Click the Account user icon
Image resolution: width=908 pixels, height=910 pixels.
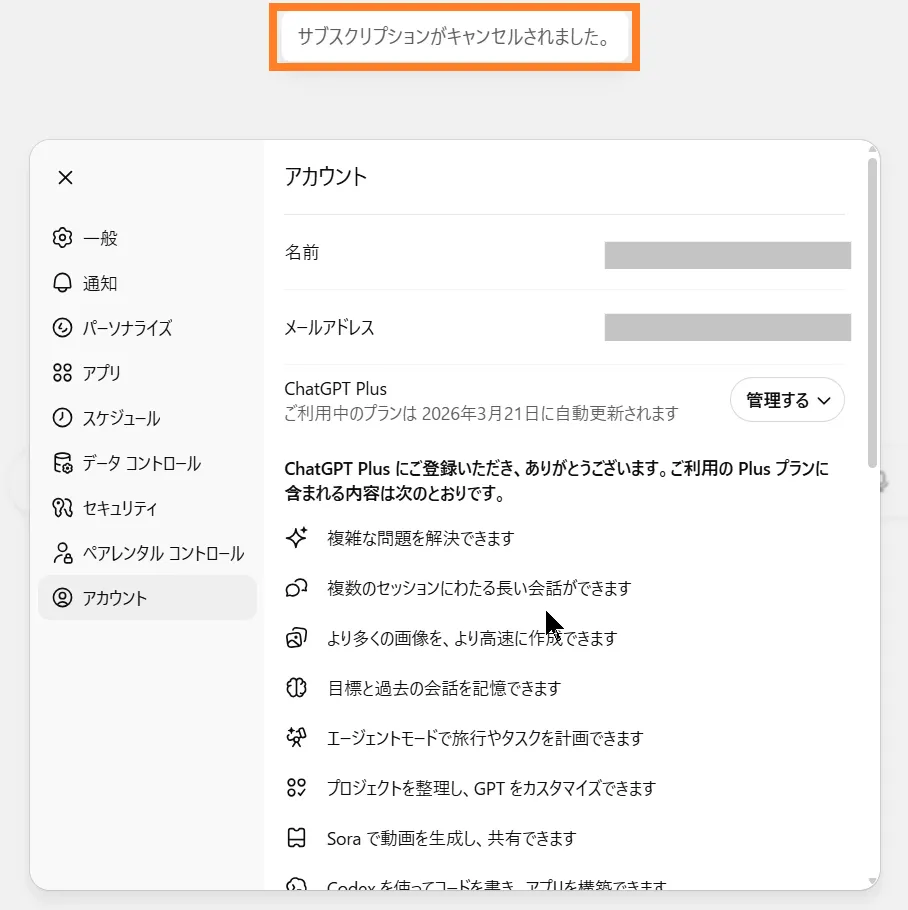point(62,598)
